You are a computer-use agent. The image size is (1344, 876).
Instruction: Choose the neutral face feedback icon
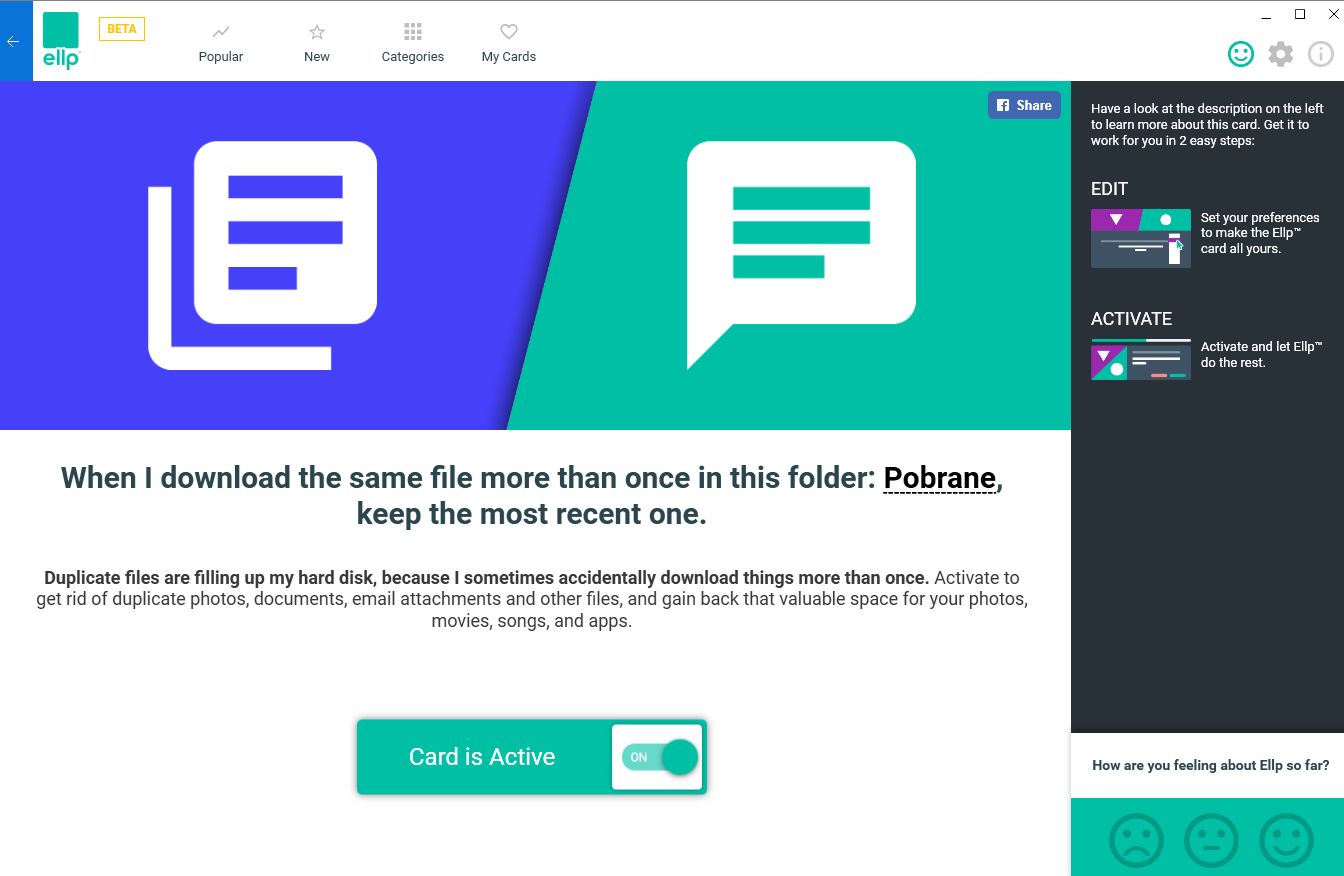[1211, 840]
